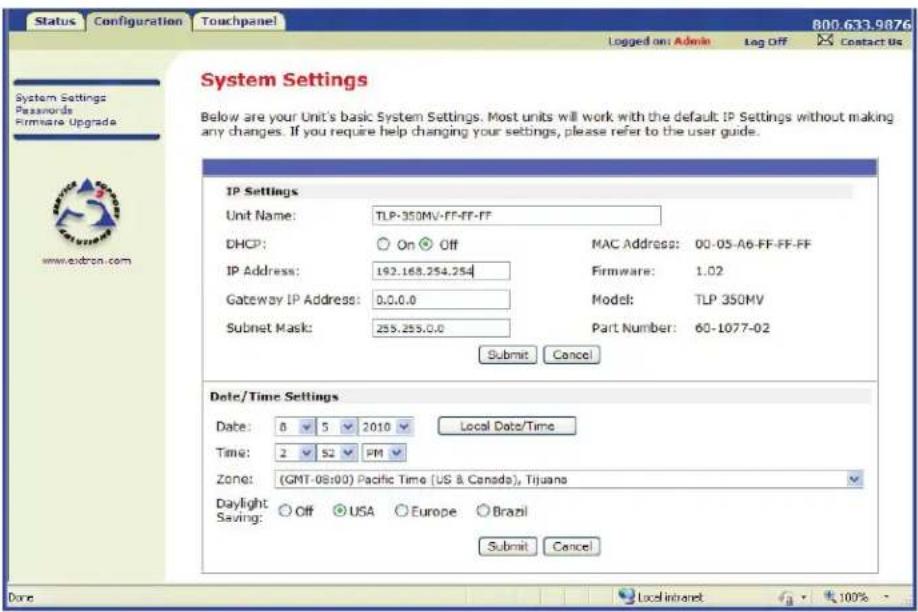The height and width of the screenshot is (612, 918).
Task: Click the Firmware version 1.02 text
Action: [x=709, y=271]
